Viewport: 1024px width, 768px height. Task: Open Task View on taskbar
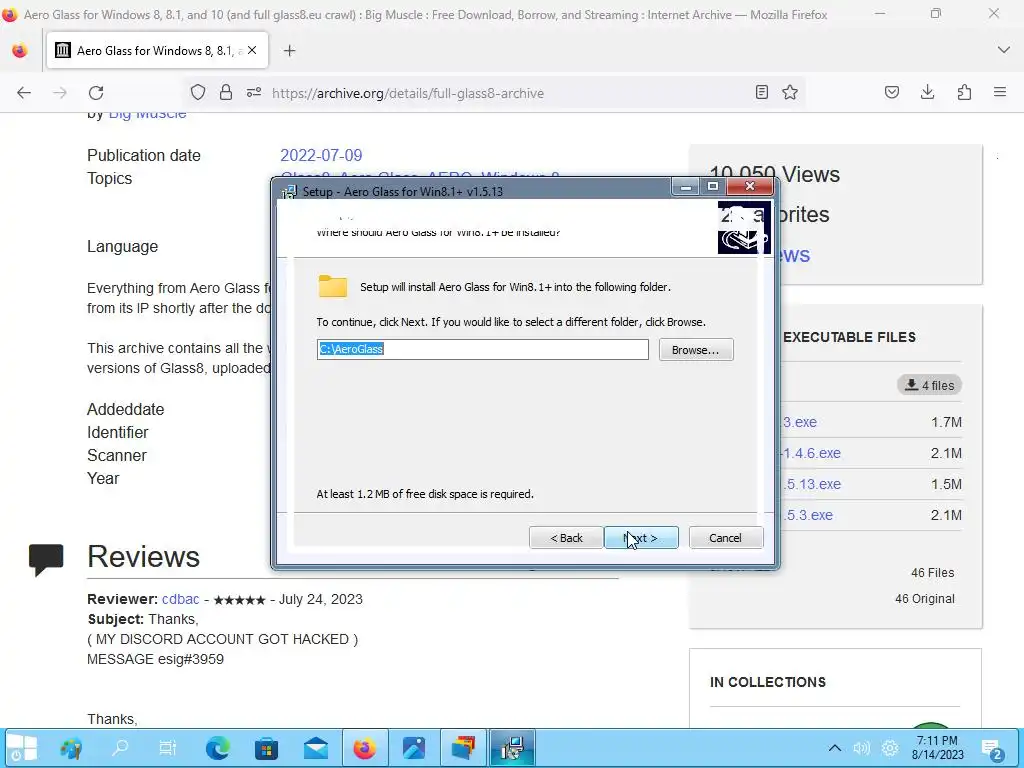click(x=168, y=748)
